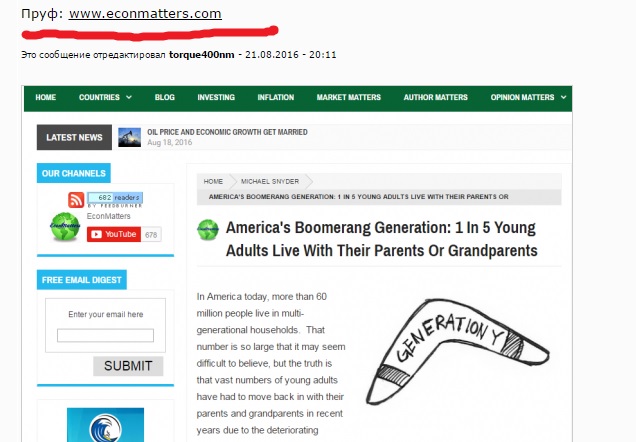Open the INVESTING section
The width and height of the screenshot is (636, 442).
point(216,97)
